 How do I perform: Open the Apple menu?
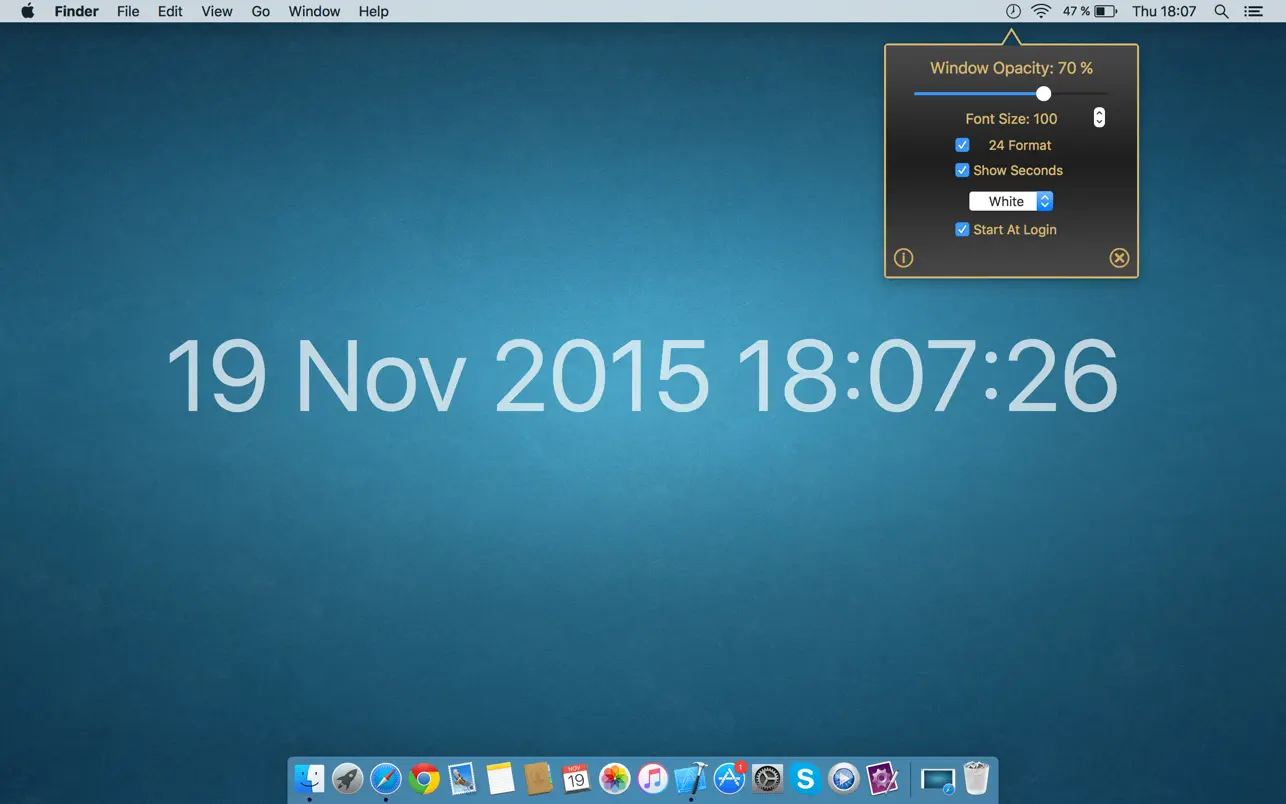[27, 11]
